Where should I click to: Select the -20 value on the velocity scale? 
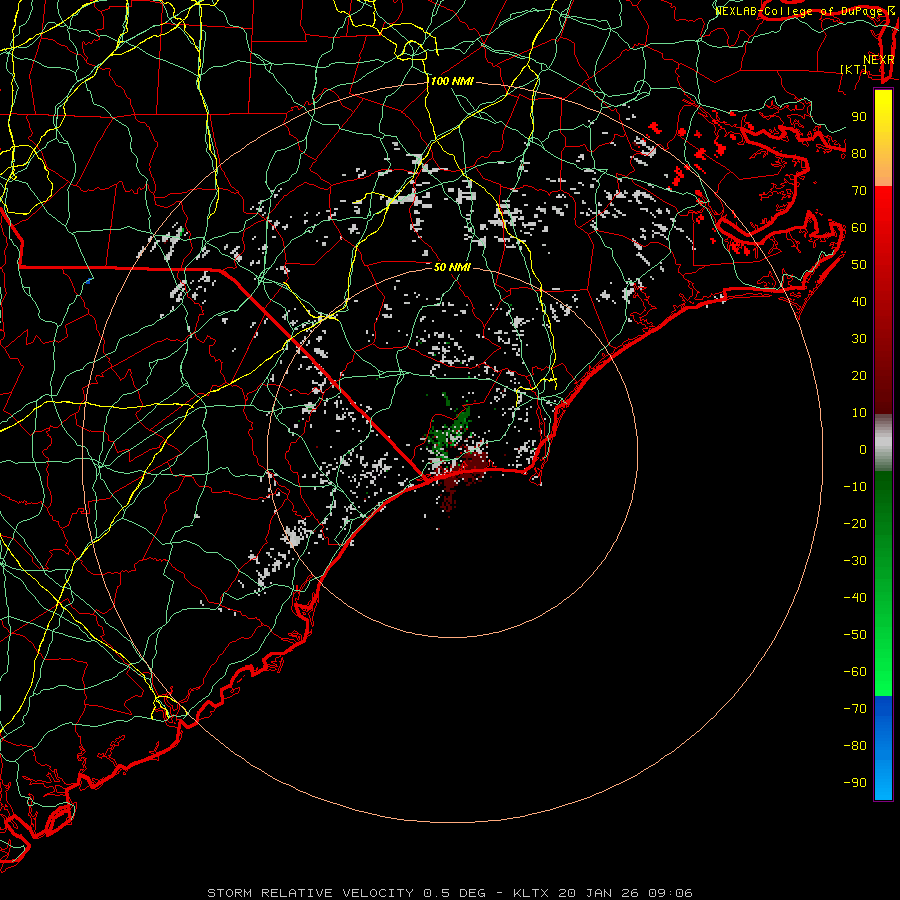point(855,524)
